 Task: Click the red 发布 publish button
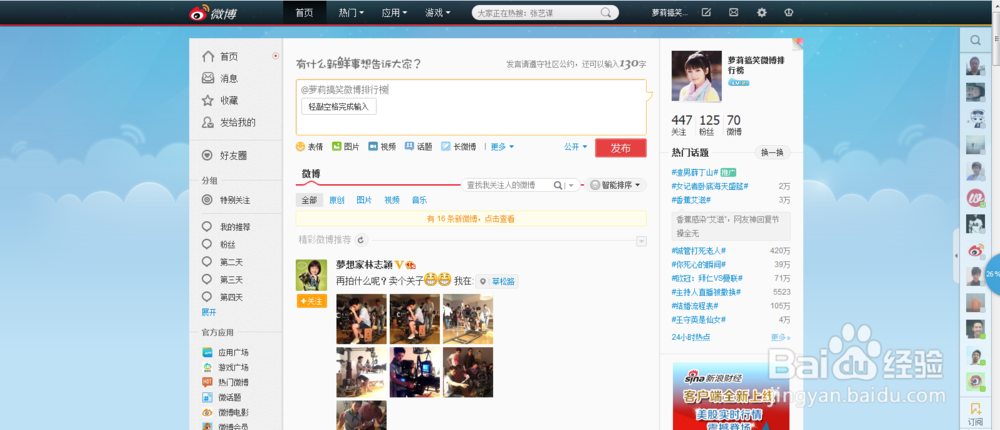tap(621, 148)
